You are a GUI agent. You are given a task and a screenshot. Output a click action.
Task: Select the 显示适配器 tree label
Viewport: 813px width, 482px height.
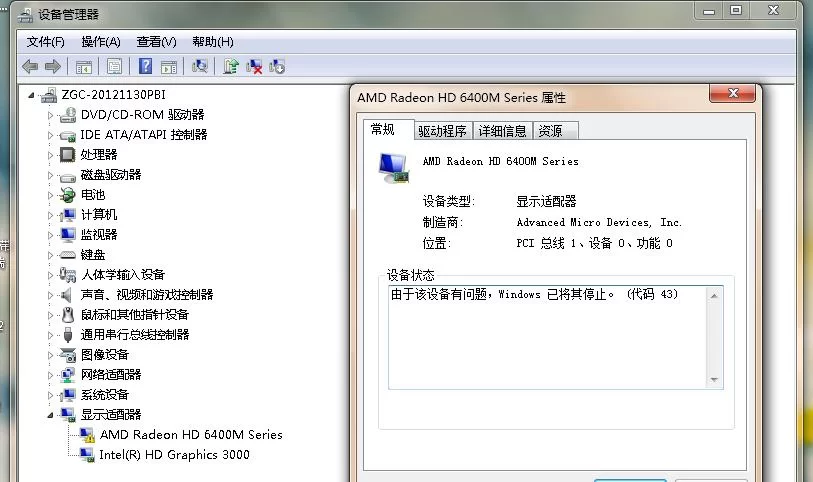click(x=111, y=415)
